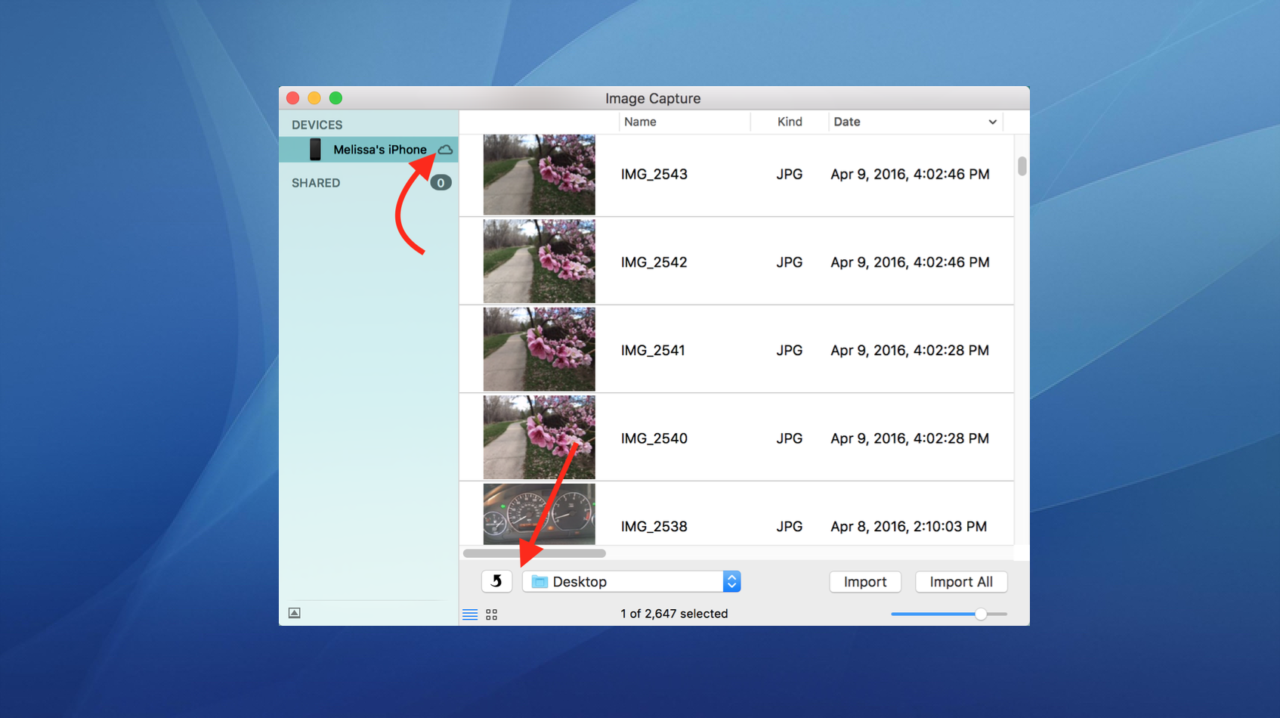This screenshot has width=1280, height=718.
Task: Select the IMG_2538 dashboard thumbnail
Action: [539, 515]
